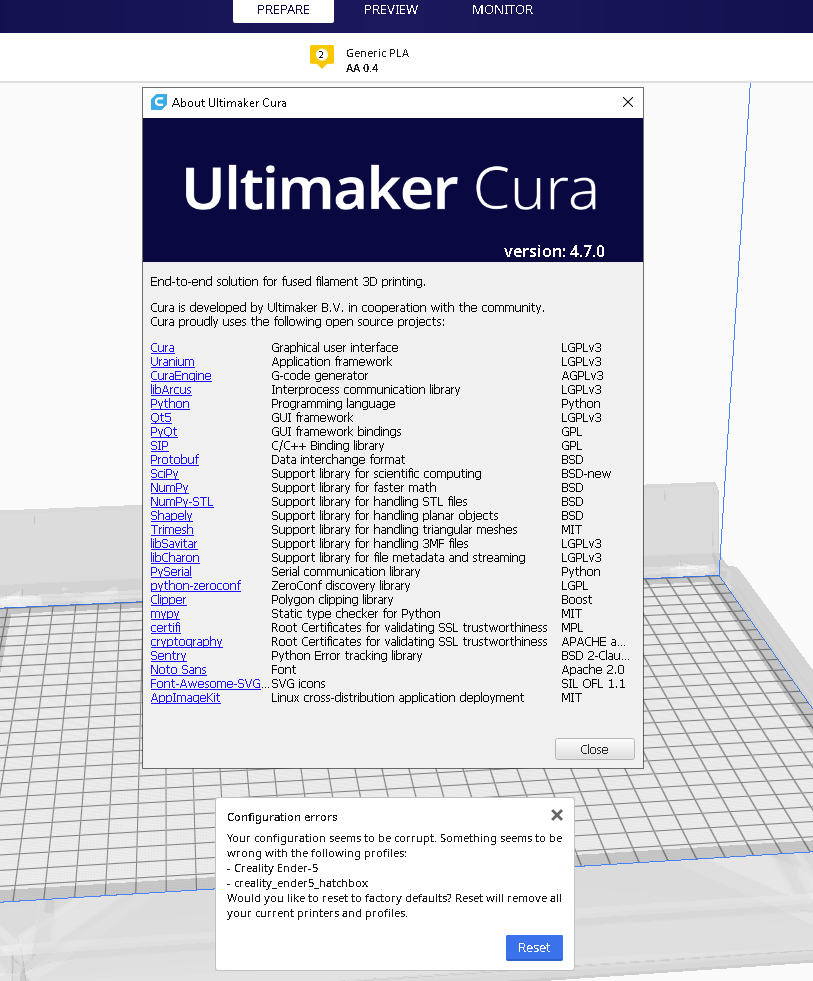This screenshot has width=813, height=981.
Task: Open the PyQt link
Action: tap(163, 432)
